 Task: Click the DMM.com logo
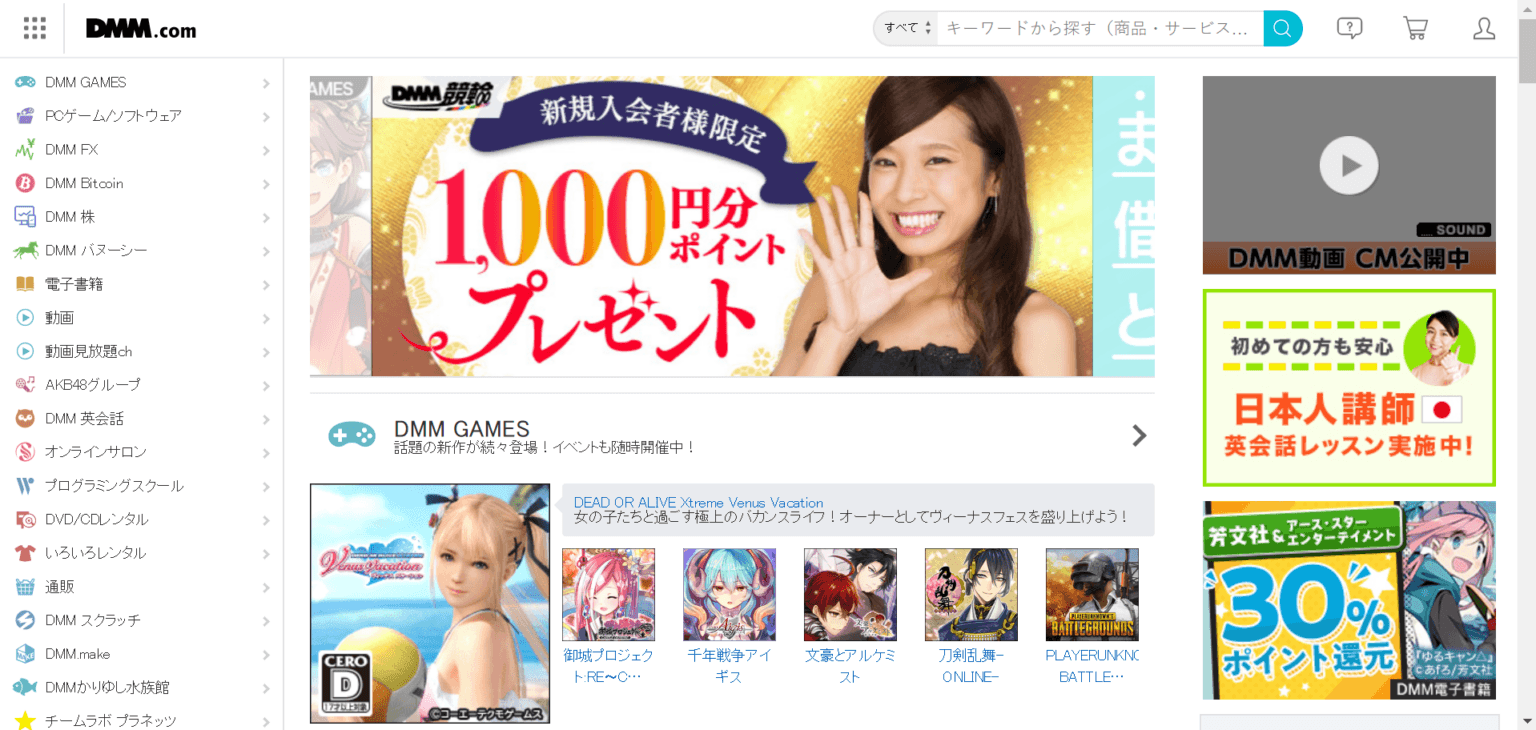tap(139, 28)
